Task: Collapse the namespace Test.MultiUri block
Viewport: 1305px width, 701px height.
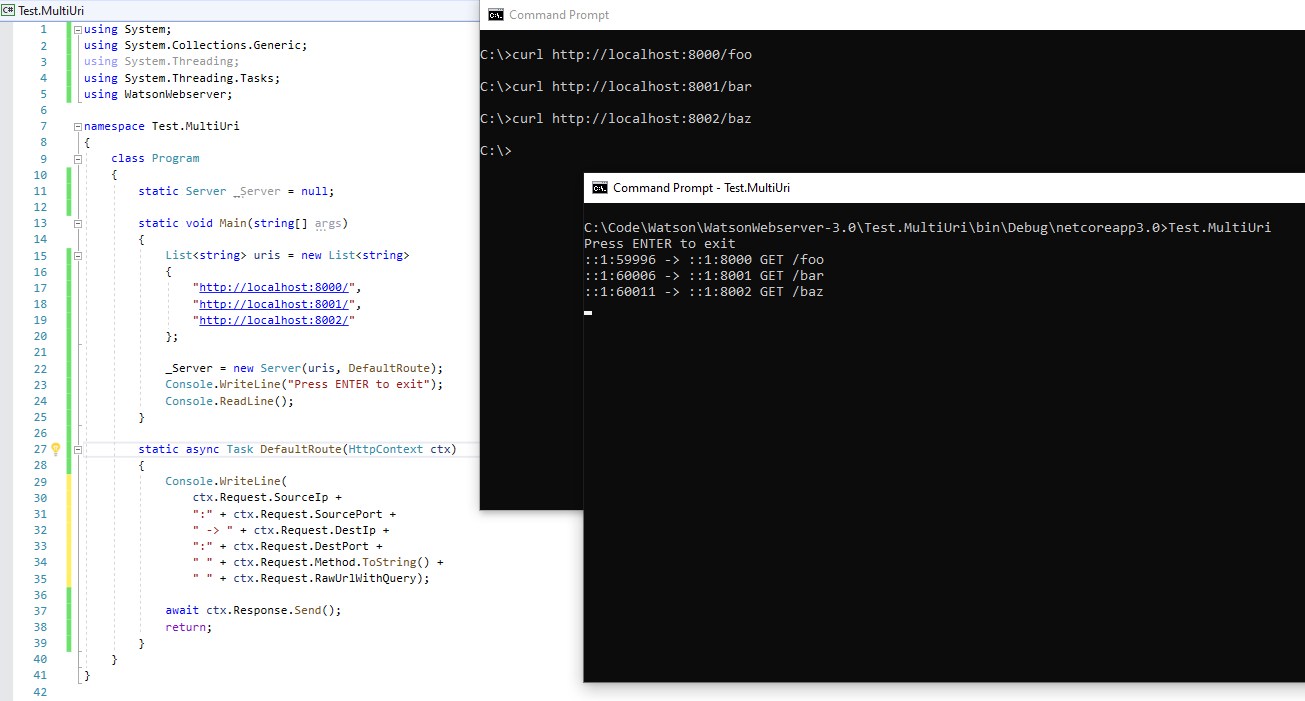Action: (78, 125)
